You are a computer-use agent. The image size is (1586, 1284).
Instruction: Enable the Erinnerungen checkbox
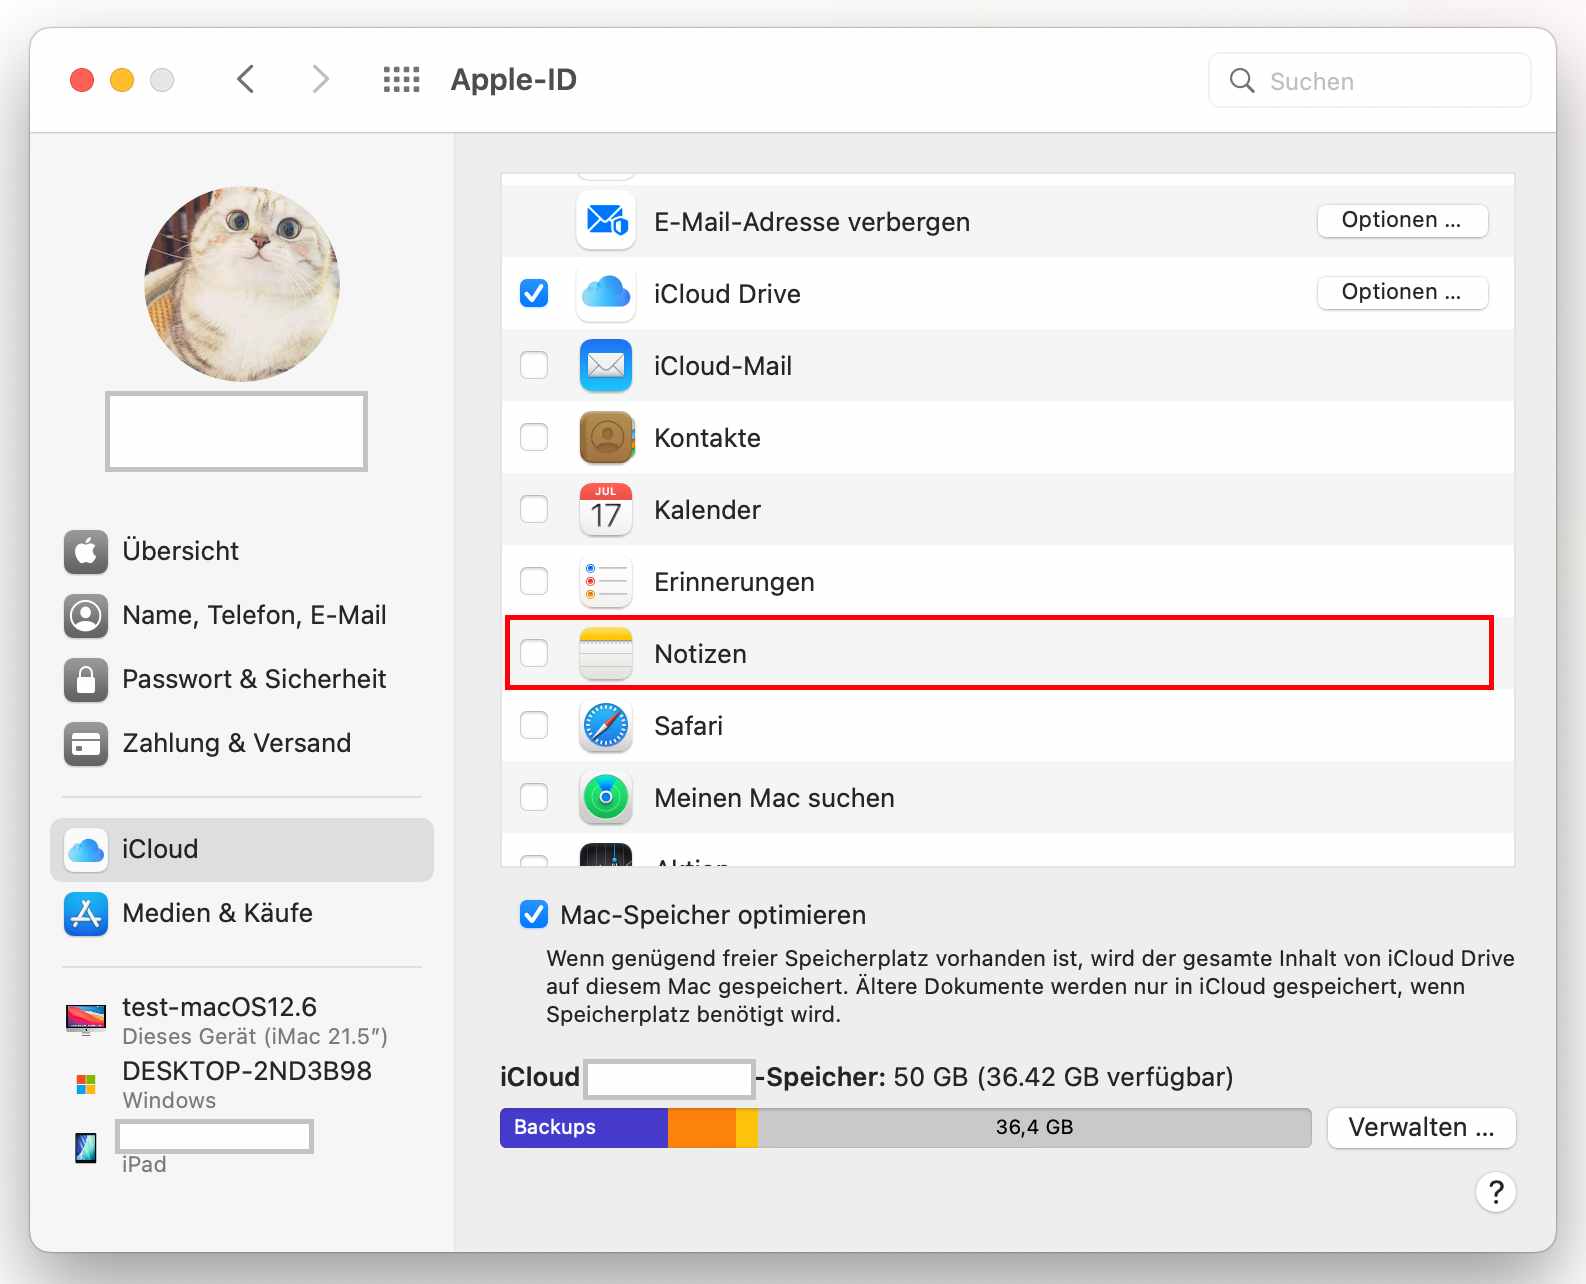pos(534,581)
